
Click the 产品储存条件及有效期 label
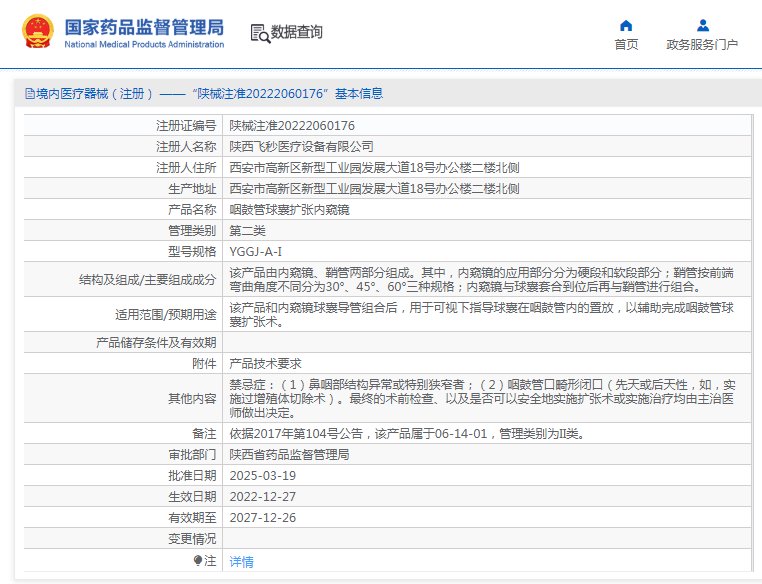pyautogui.click(x=156, y=343)
